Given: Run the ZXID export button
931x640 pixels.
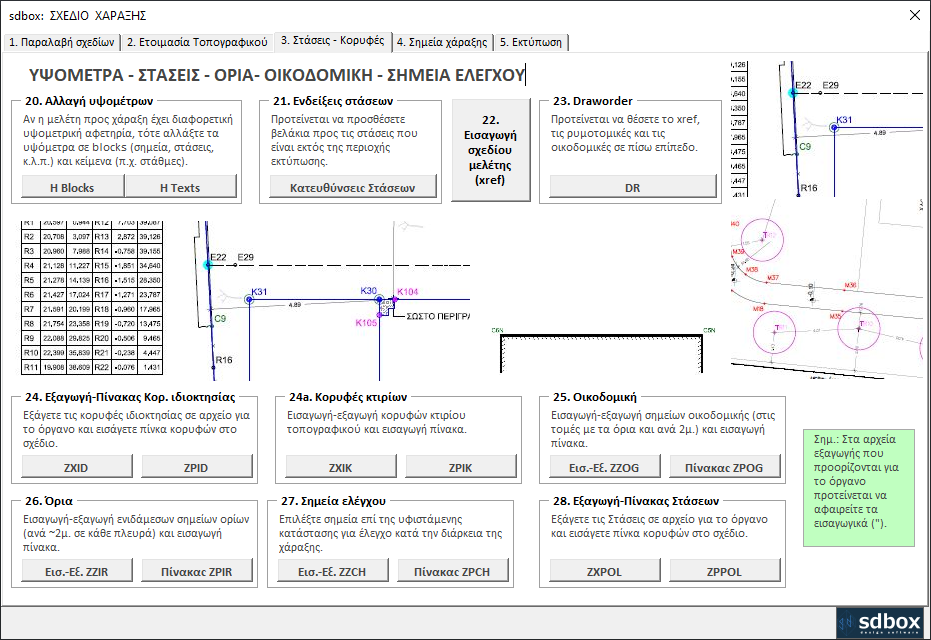Looking at the screenshot, I should click(77, 468).
